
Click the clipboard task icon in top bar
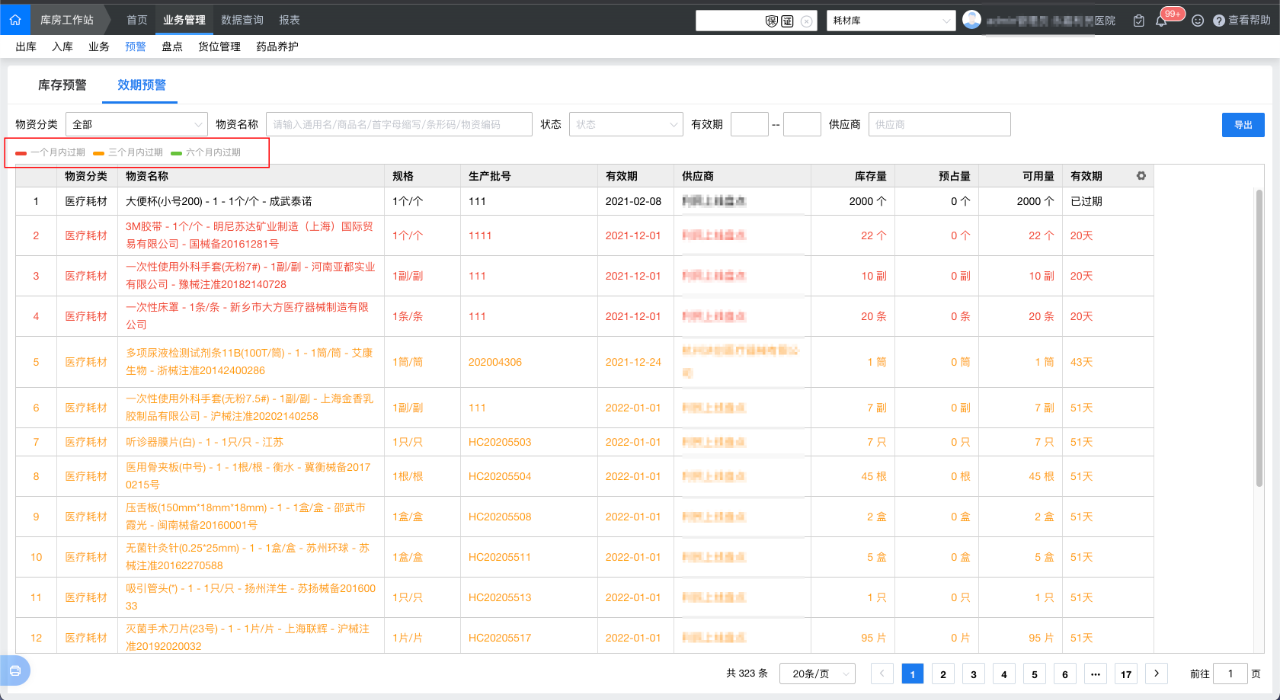1138,20
